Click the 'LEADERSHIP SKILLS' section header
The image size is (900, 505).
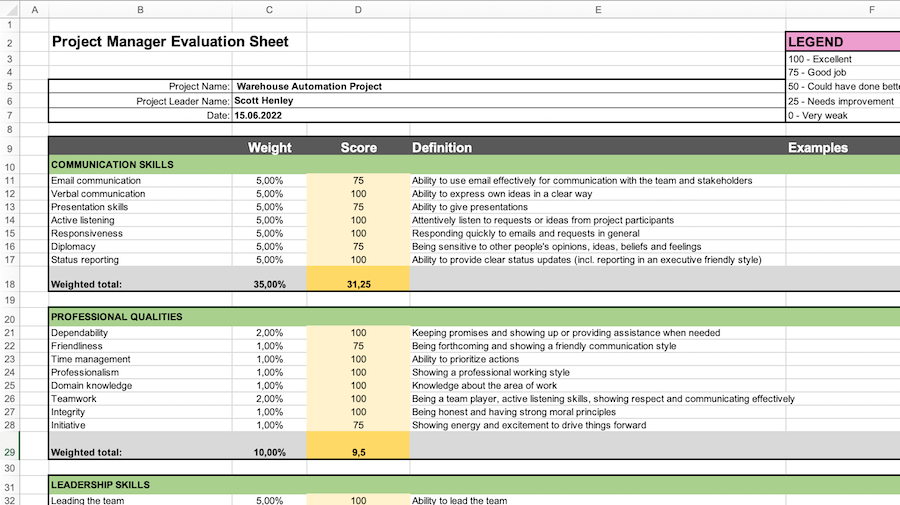tap(141, 485)
